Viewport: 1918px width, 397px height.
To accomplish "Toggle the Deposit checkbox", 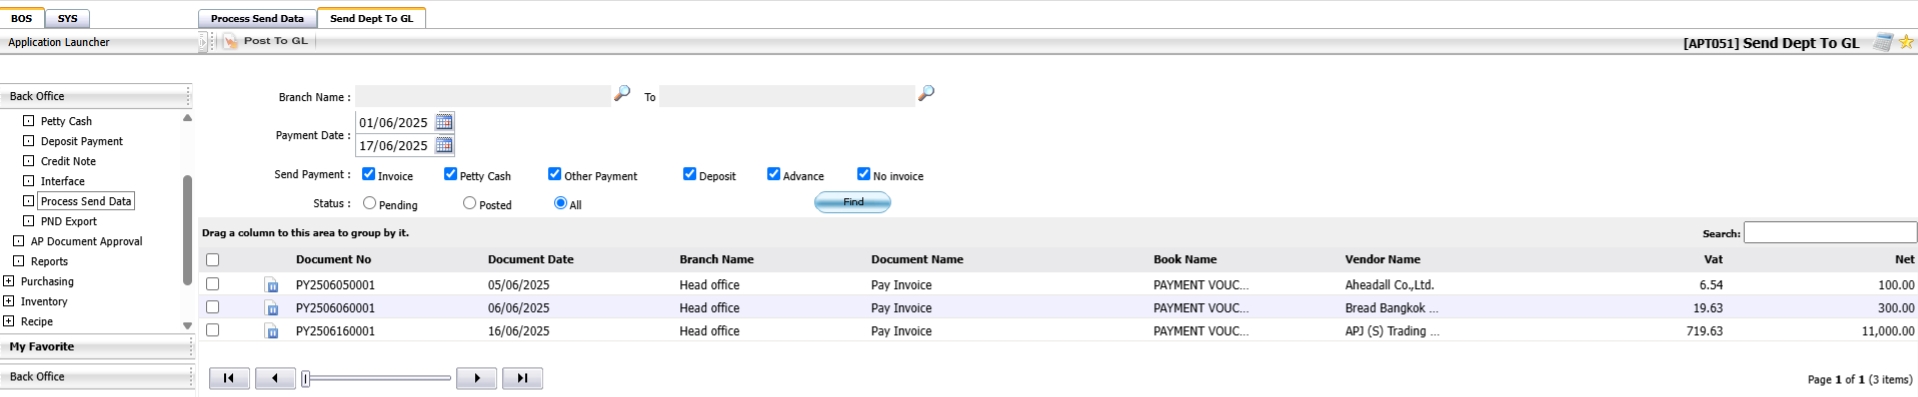I will (689, 174).
